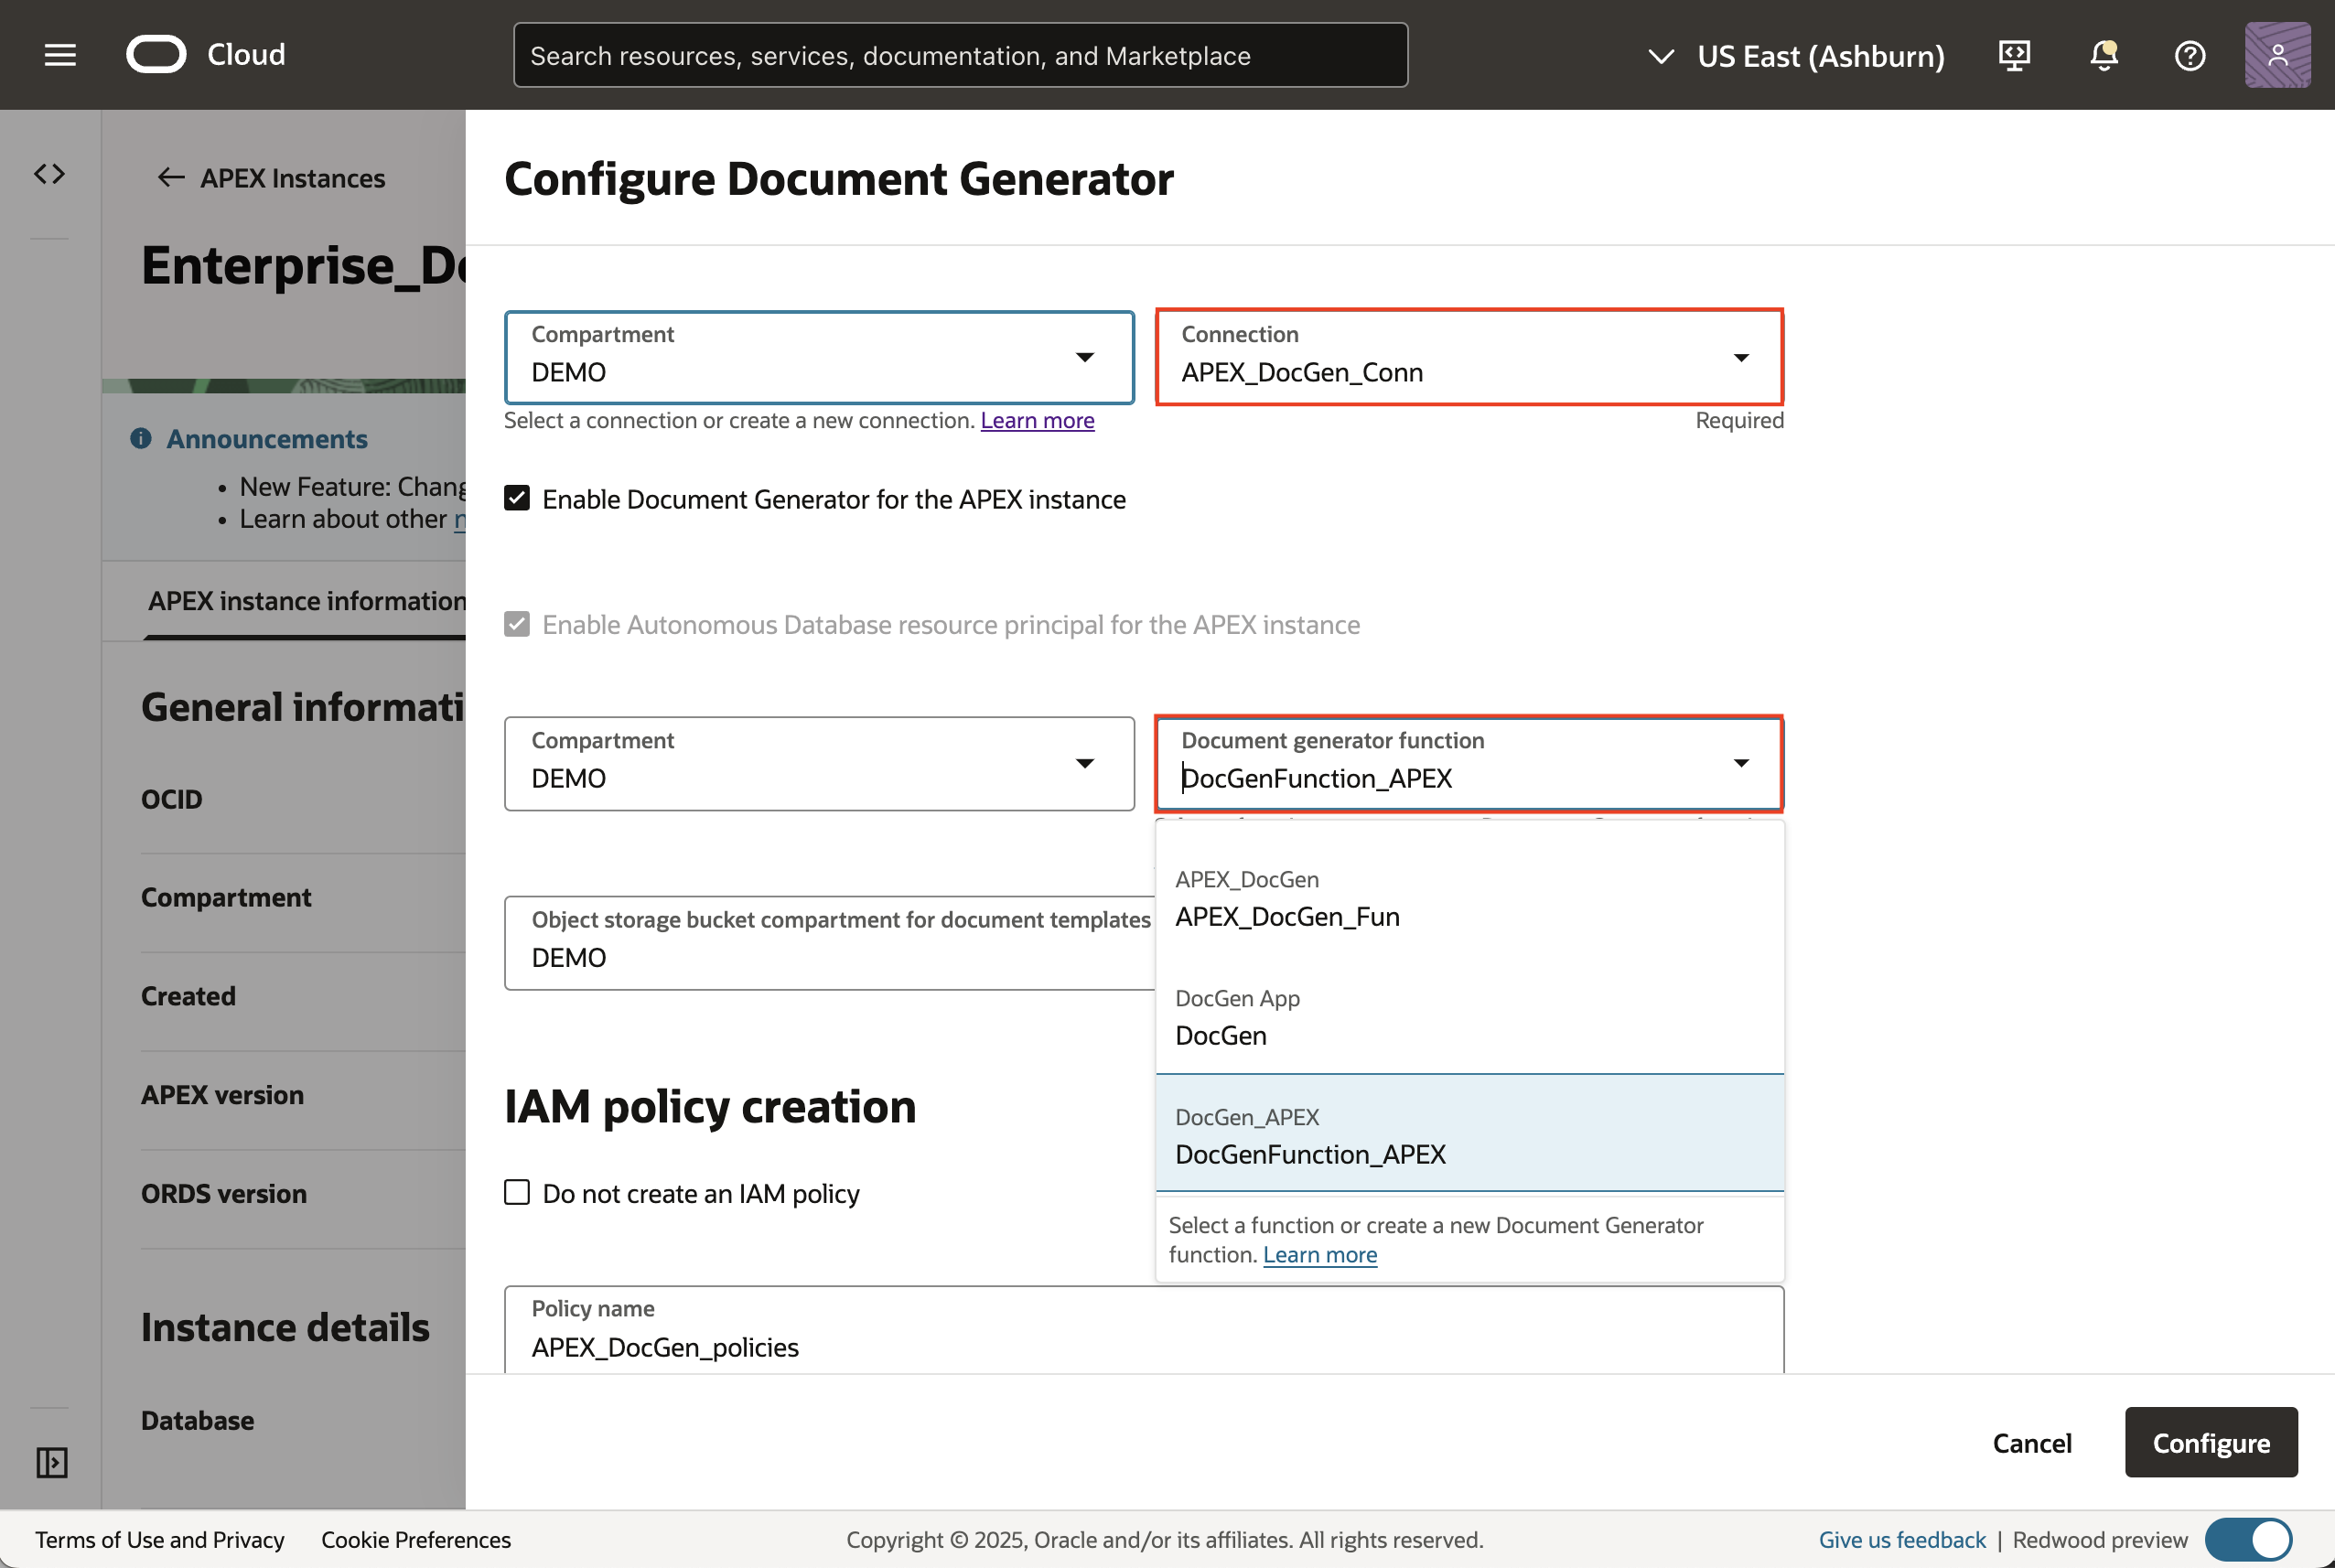Uncheck Enable Document Generator for the APEX instance
This screenshot has width=2335, height=1568.
click(517, 498)
